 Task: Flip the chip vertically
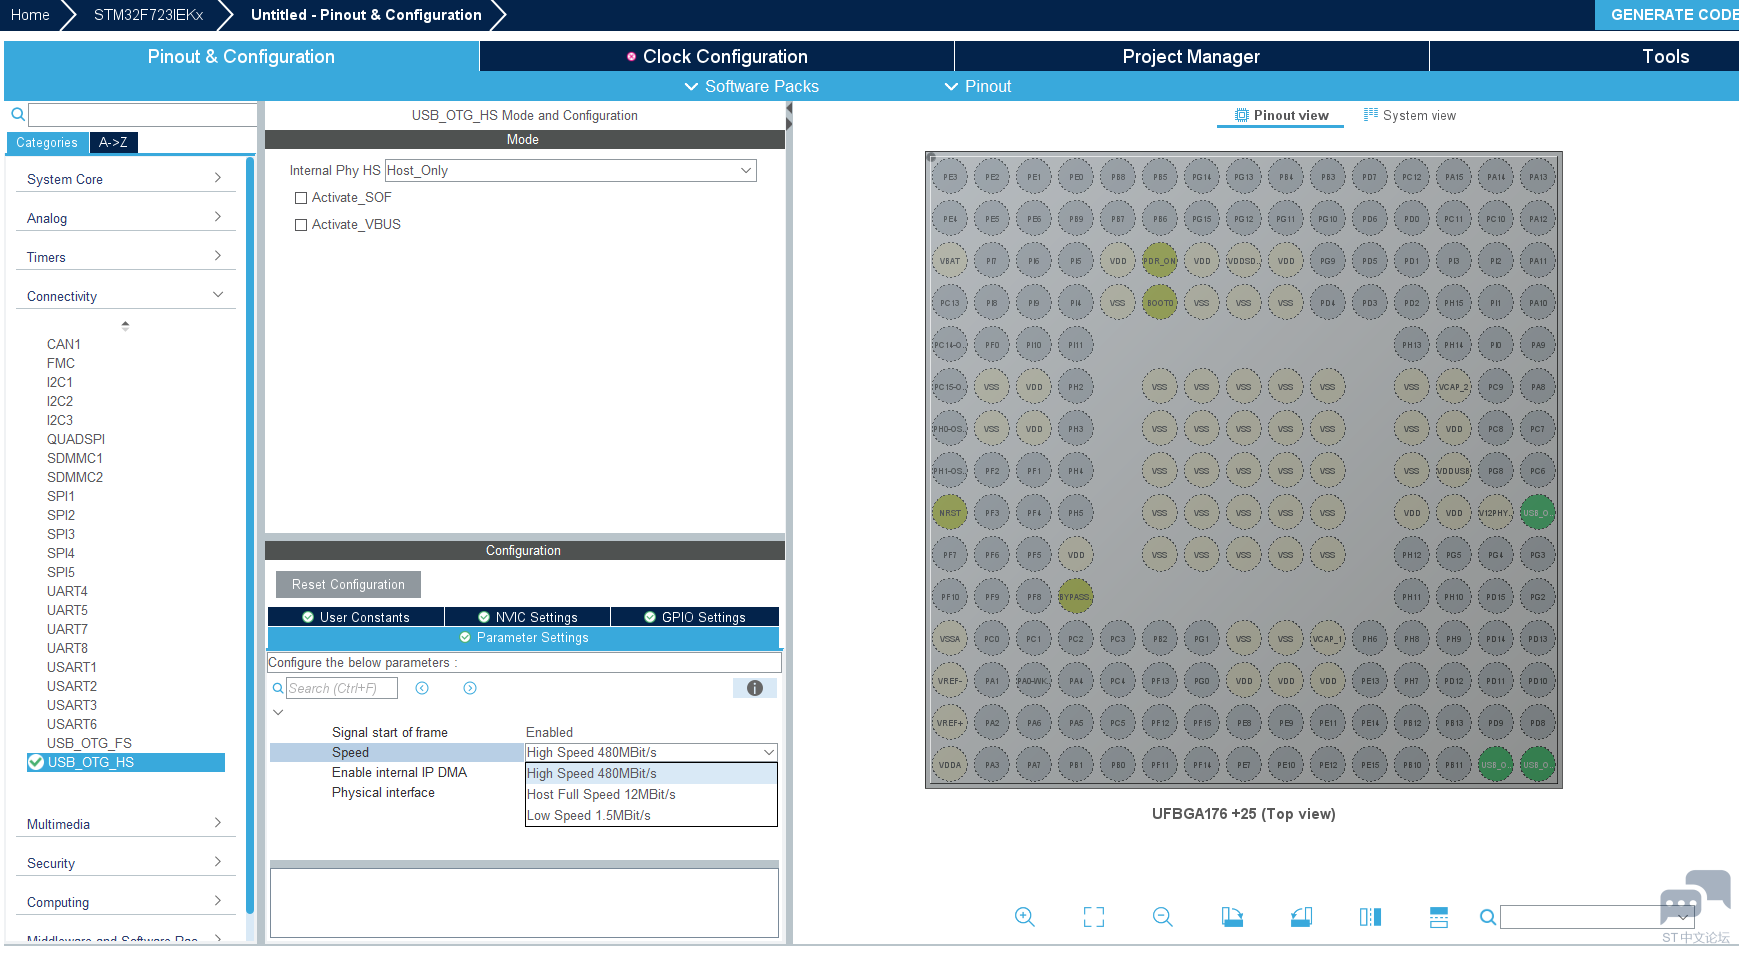(1439, 916)
